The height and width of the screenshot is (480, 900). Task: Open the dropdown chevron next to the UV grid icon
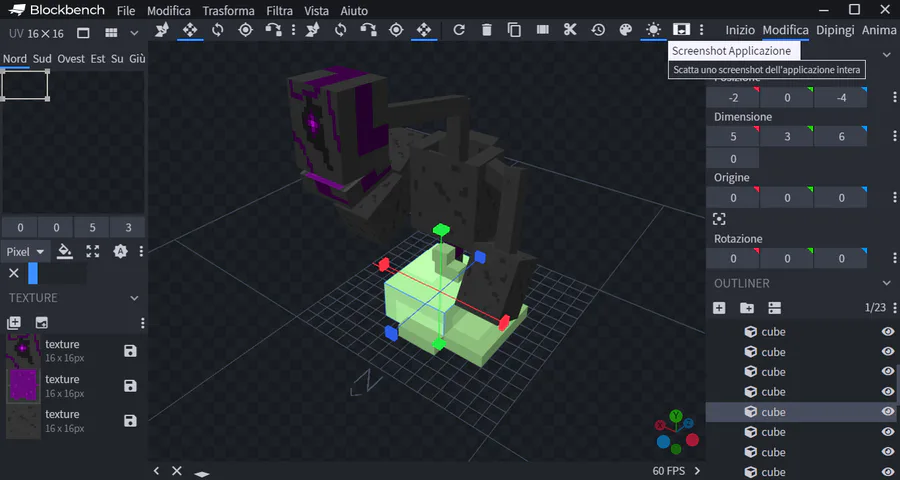coord(134,33)
